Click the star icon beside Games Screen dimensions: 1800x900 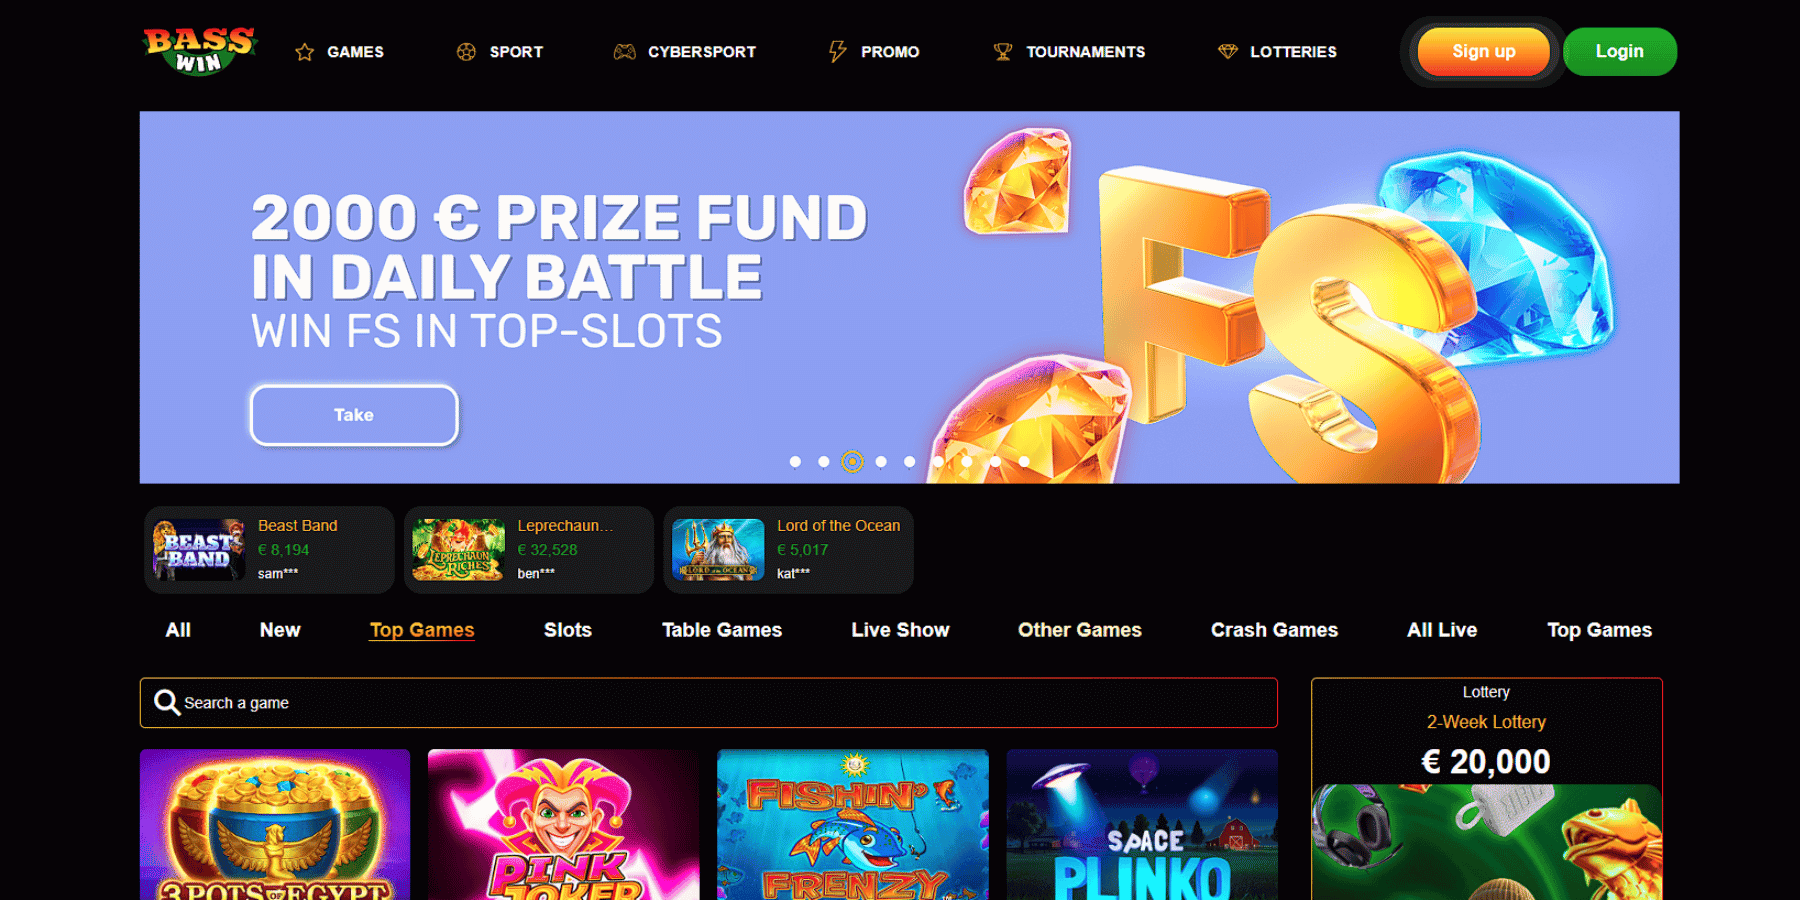(x=305, y=52)
